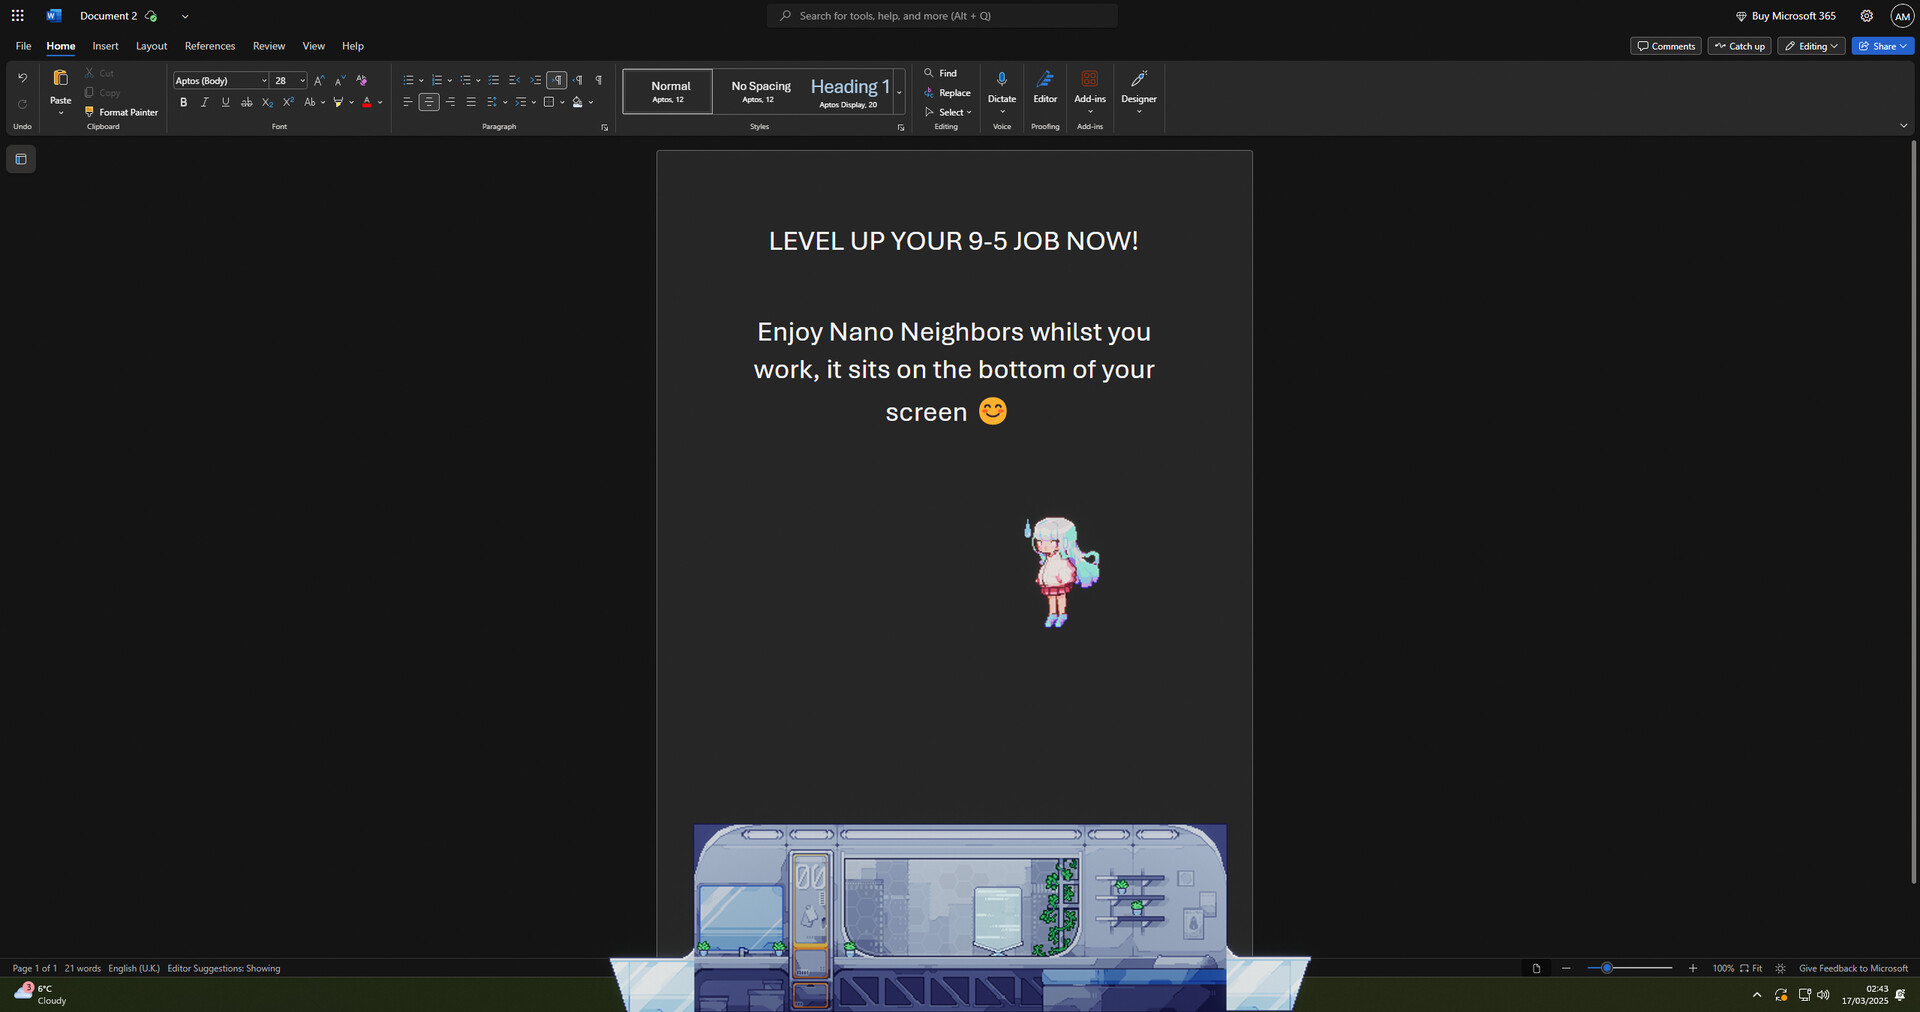1920x1012 pixels.
Task: Open the Aptos (Body) font name dropdown
Action: click(264, 81)
